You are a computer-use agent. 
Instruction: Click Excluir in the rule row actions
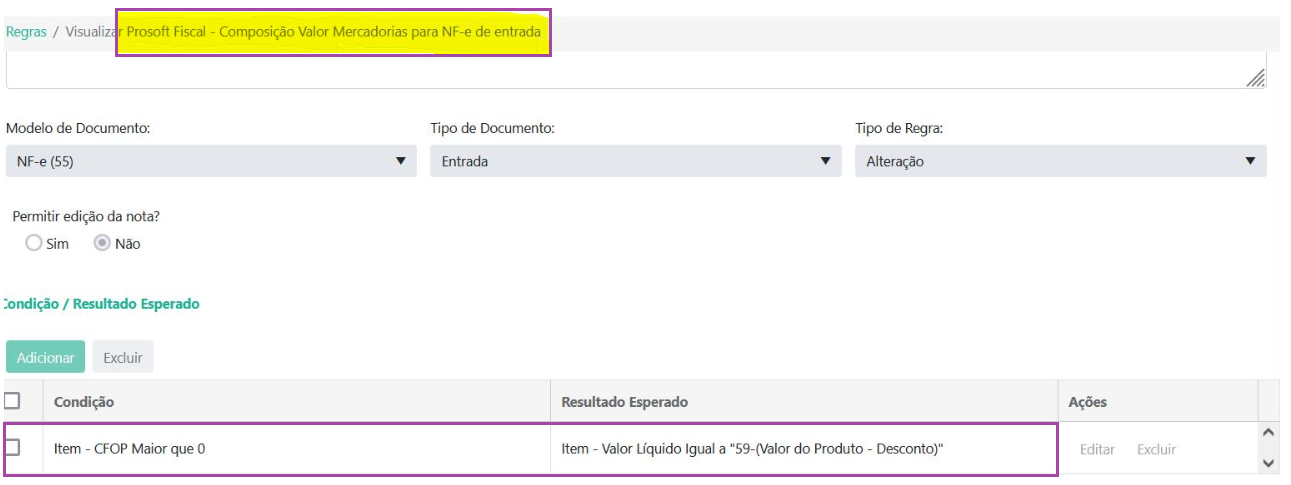(x=1156, y=449)
